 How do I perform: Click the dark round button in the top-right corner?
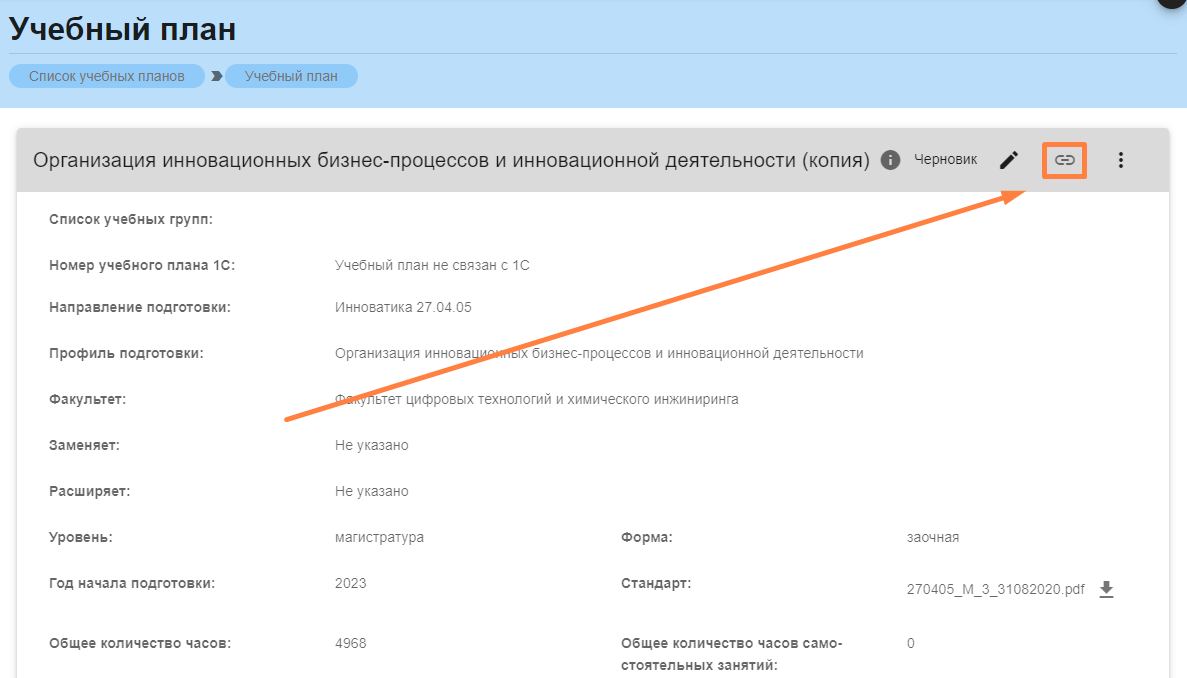(x=1172, y=3)
